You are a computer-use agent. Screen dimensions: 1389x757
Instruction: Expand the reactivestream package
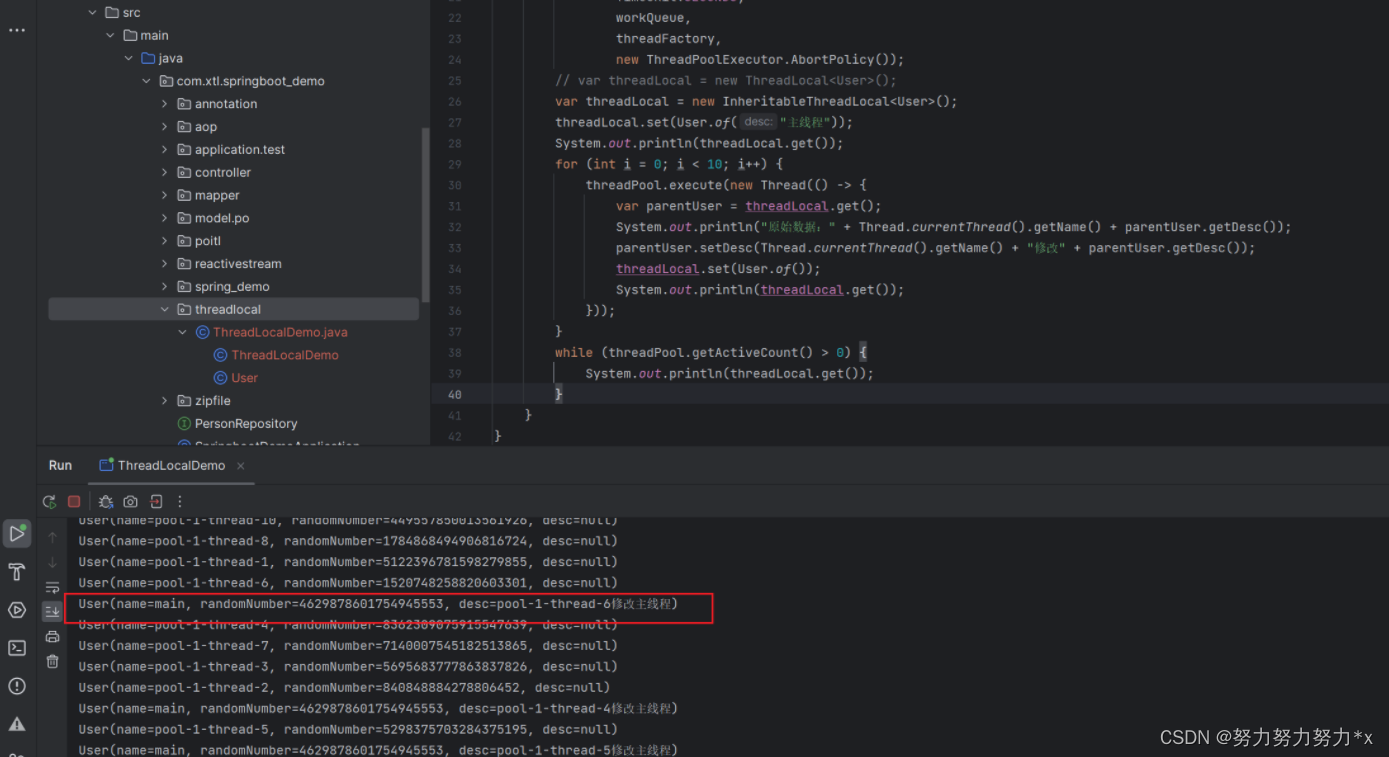coord(165,264)
